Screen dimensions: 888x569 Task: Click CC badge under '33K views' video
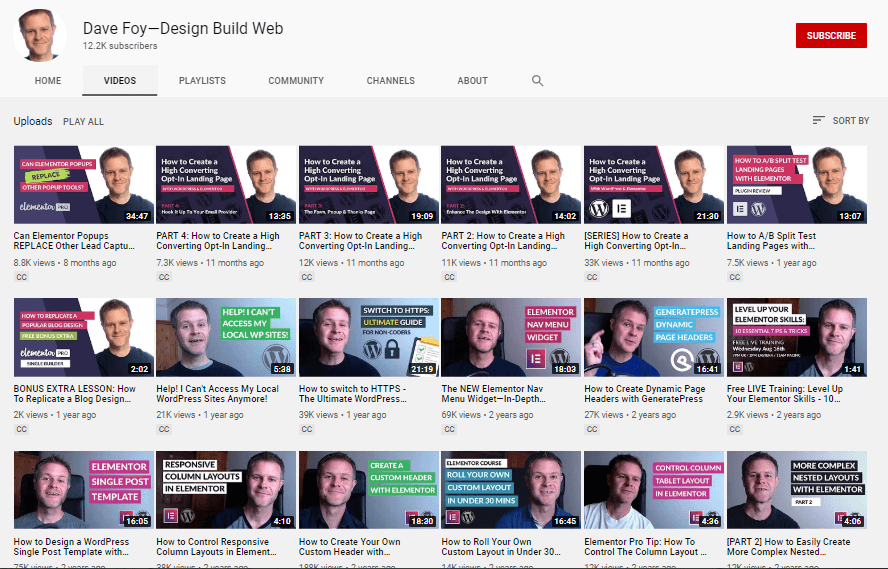592,277
